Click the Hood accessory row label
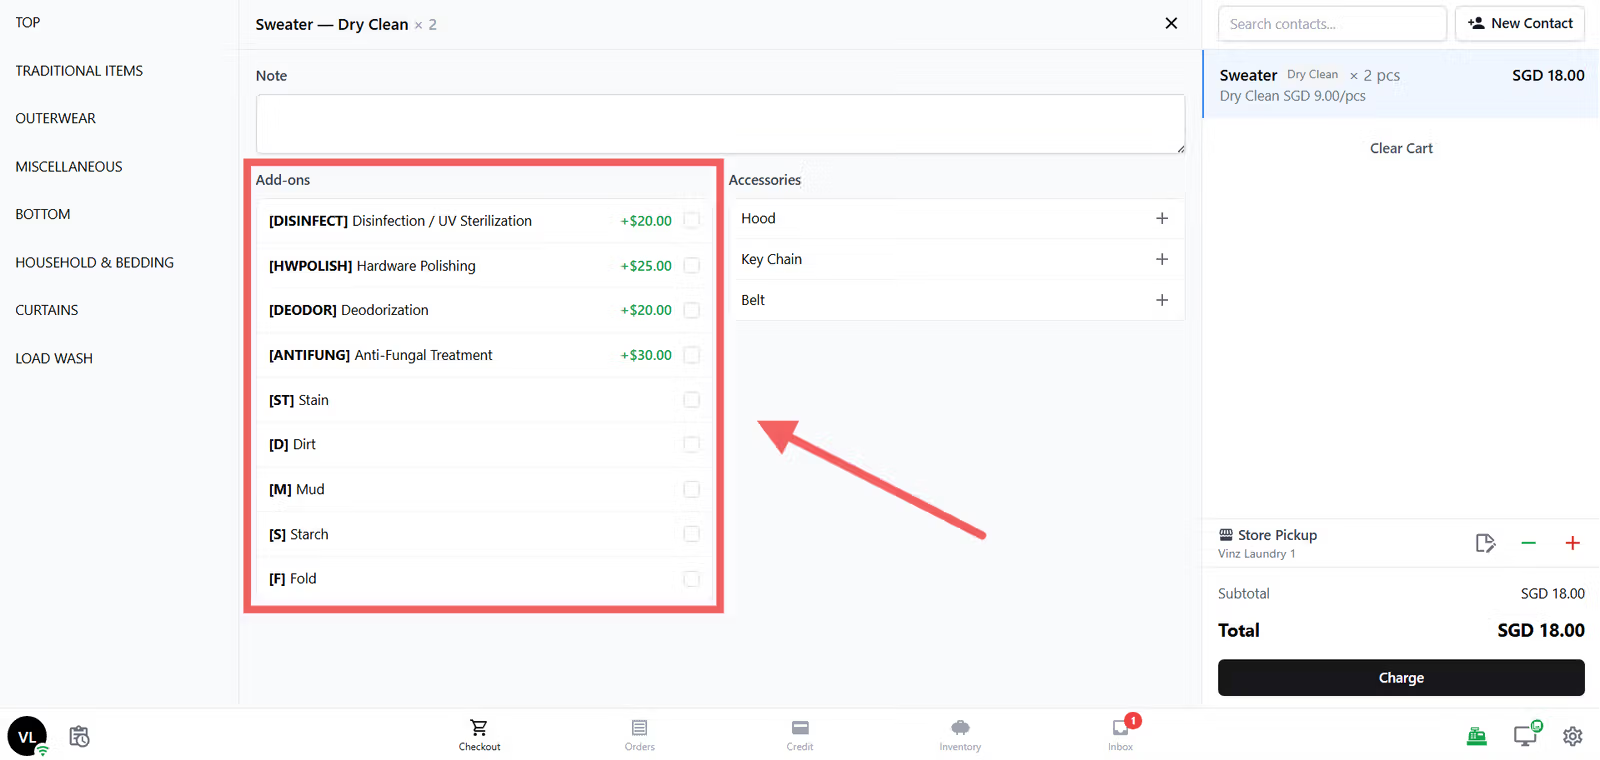 [758, 218]
